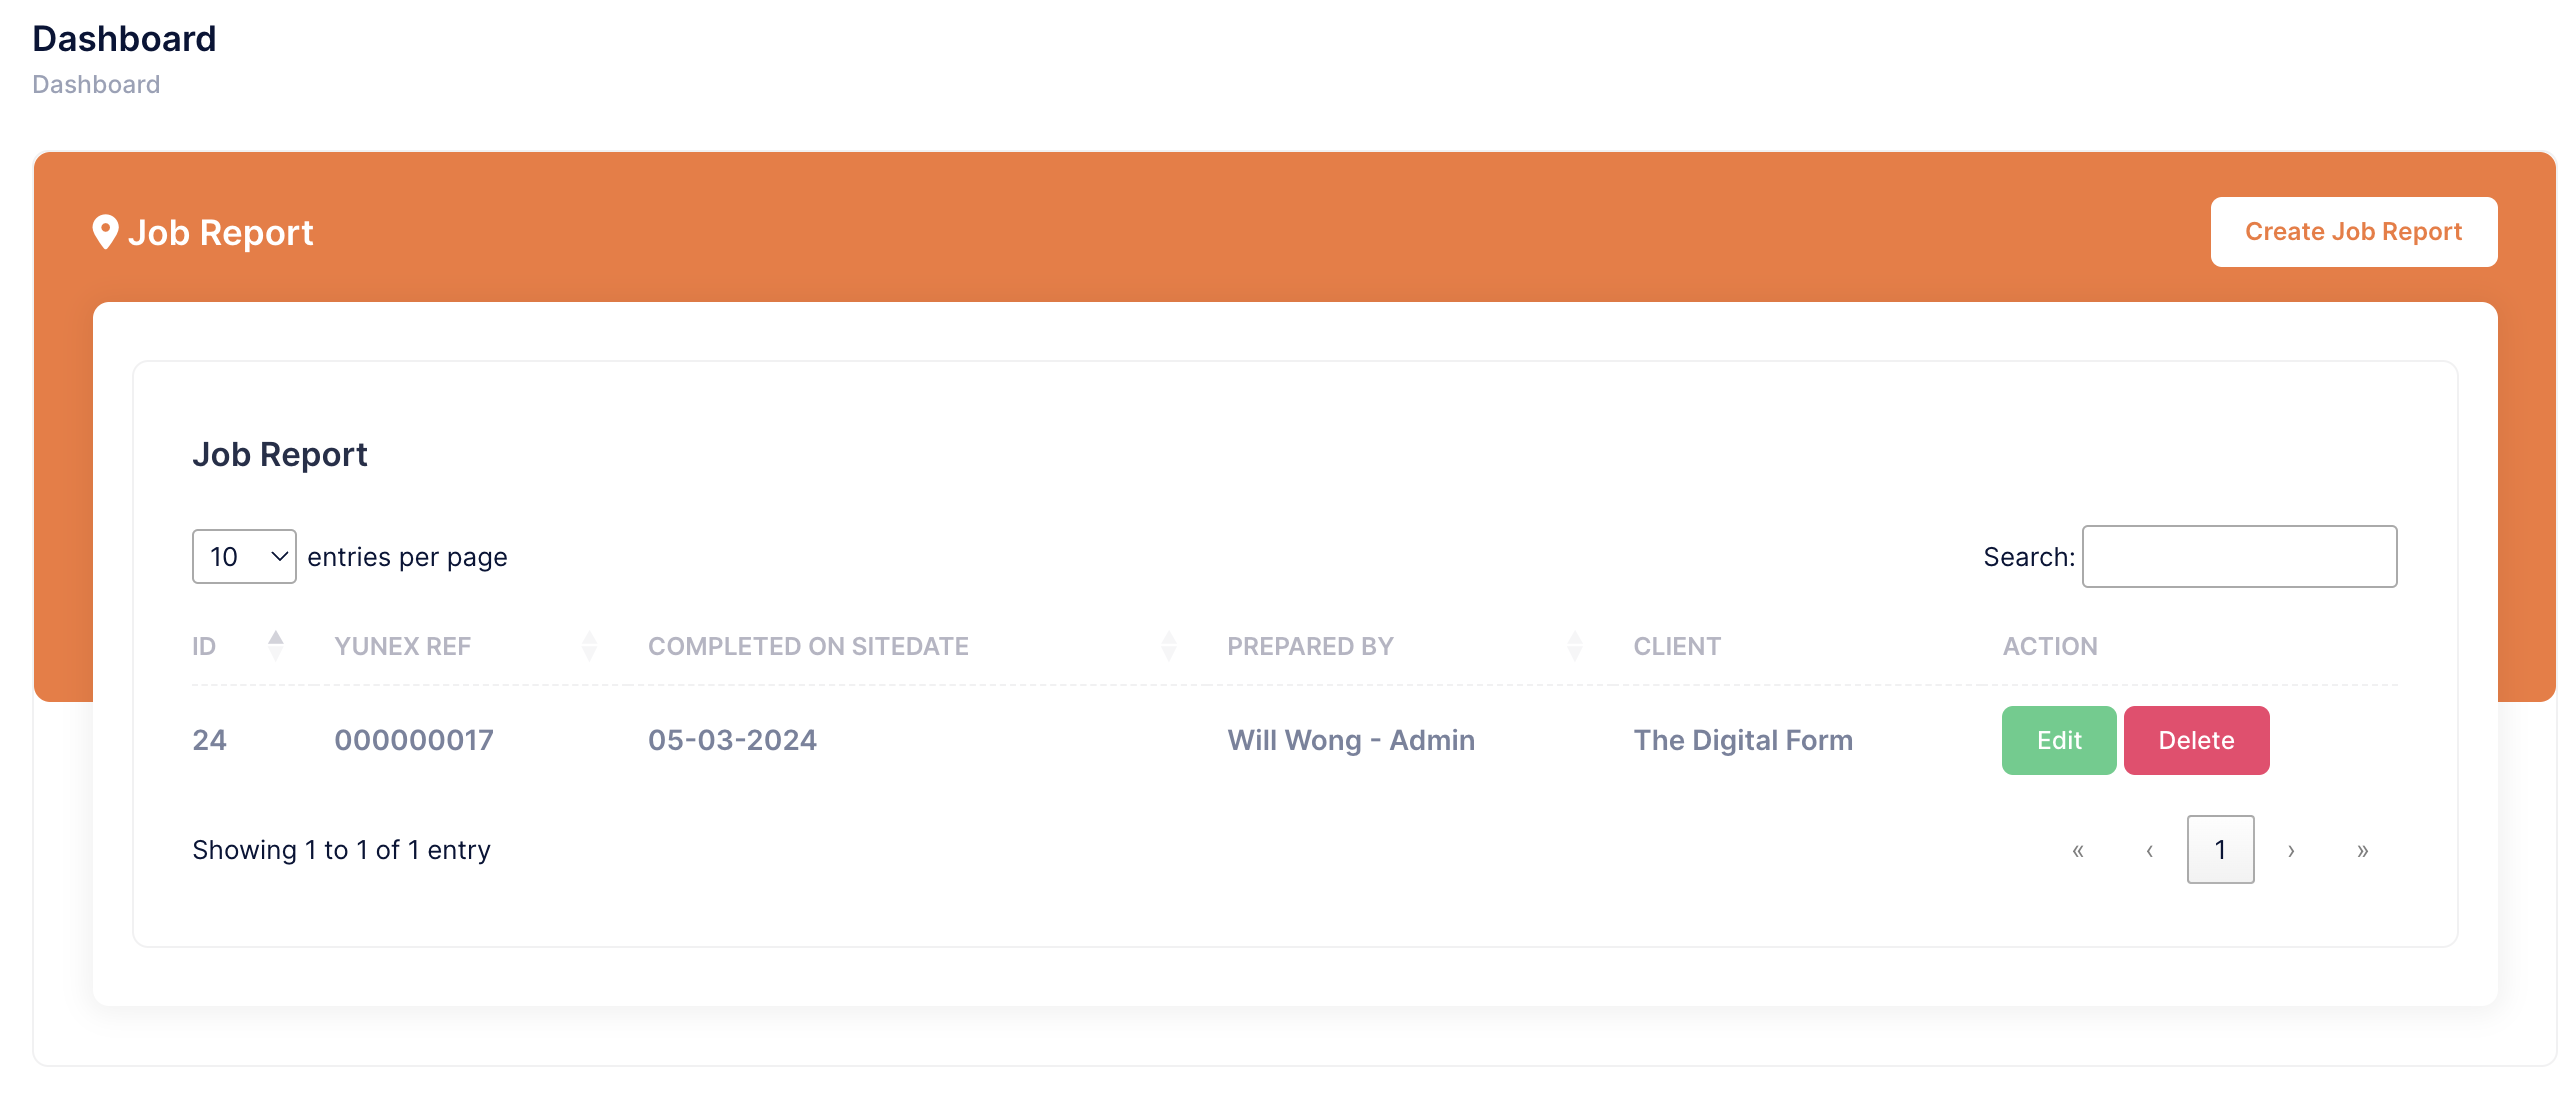Focus the Search input field
The width and height of the screenshot is (2576, 1098).
point(2239,557)
